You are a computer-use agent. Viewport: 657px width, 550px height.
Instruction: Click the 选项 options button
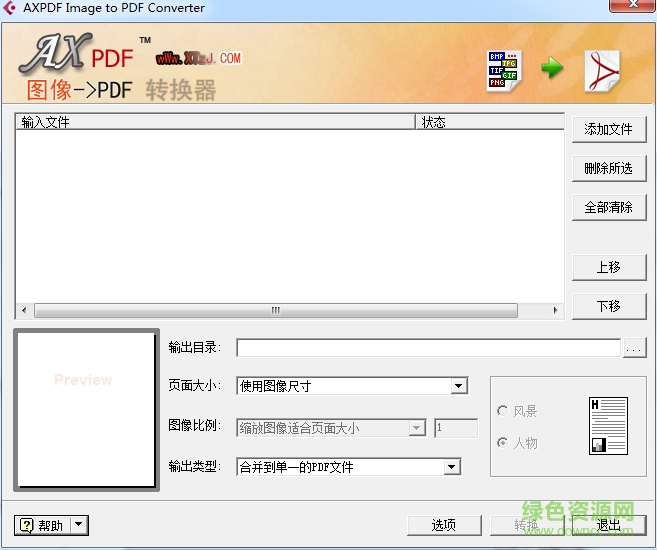(443, 525)
